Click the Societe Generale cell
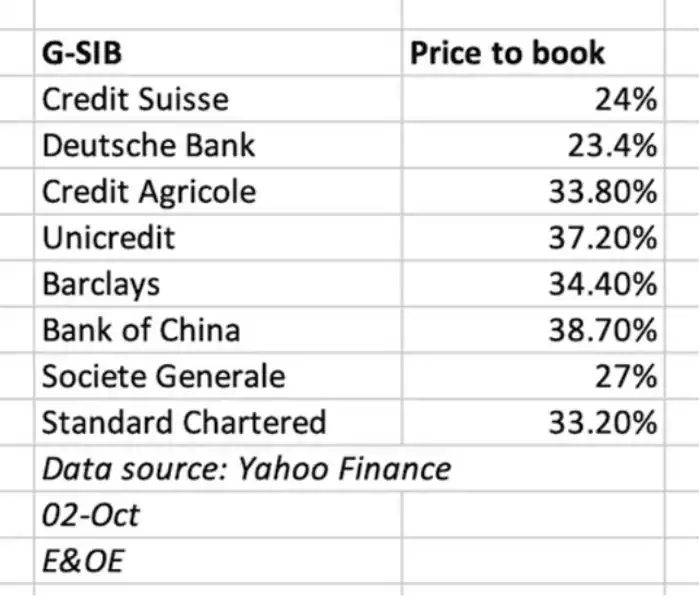The image size is (700, 604). click(x=218, y=376)
